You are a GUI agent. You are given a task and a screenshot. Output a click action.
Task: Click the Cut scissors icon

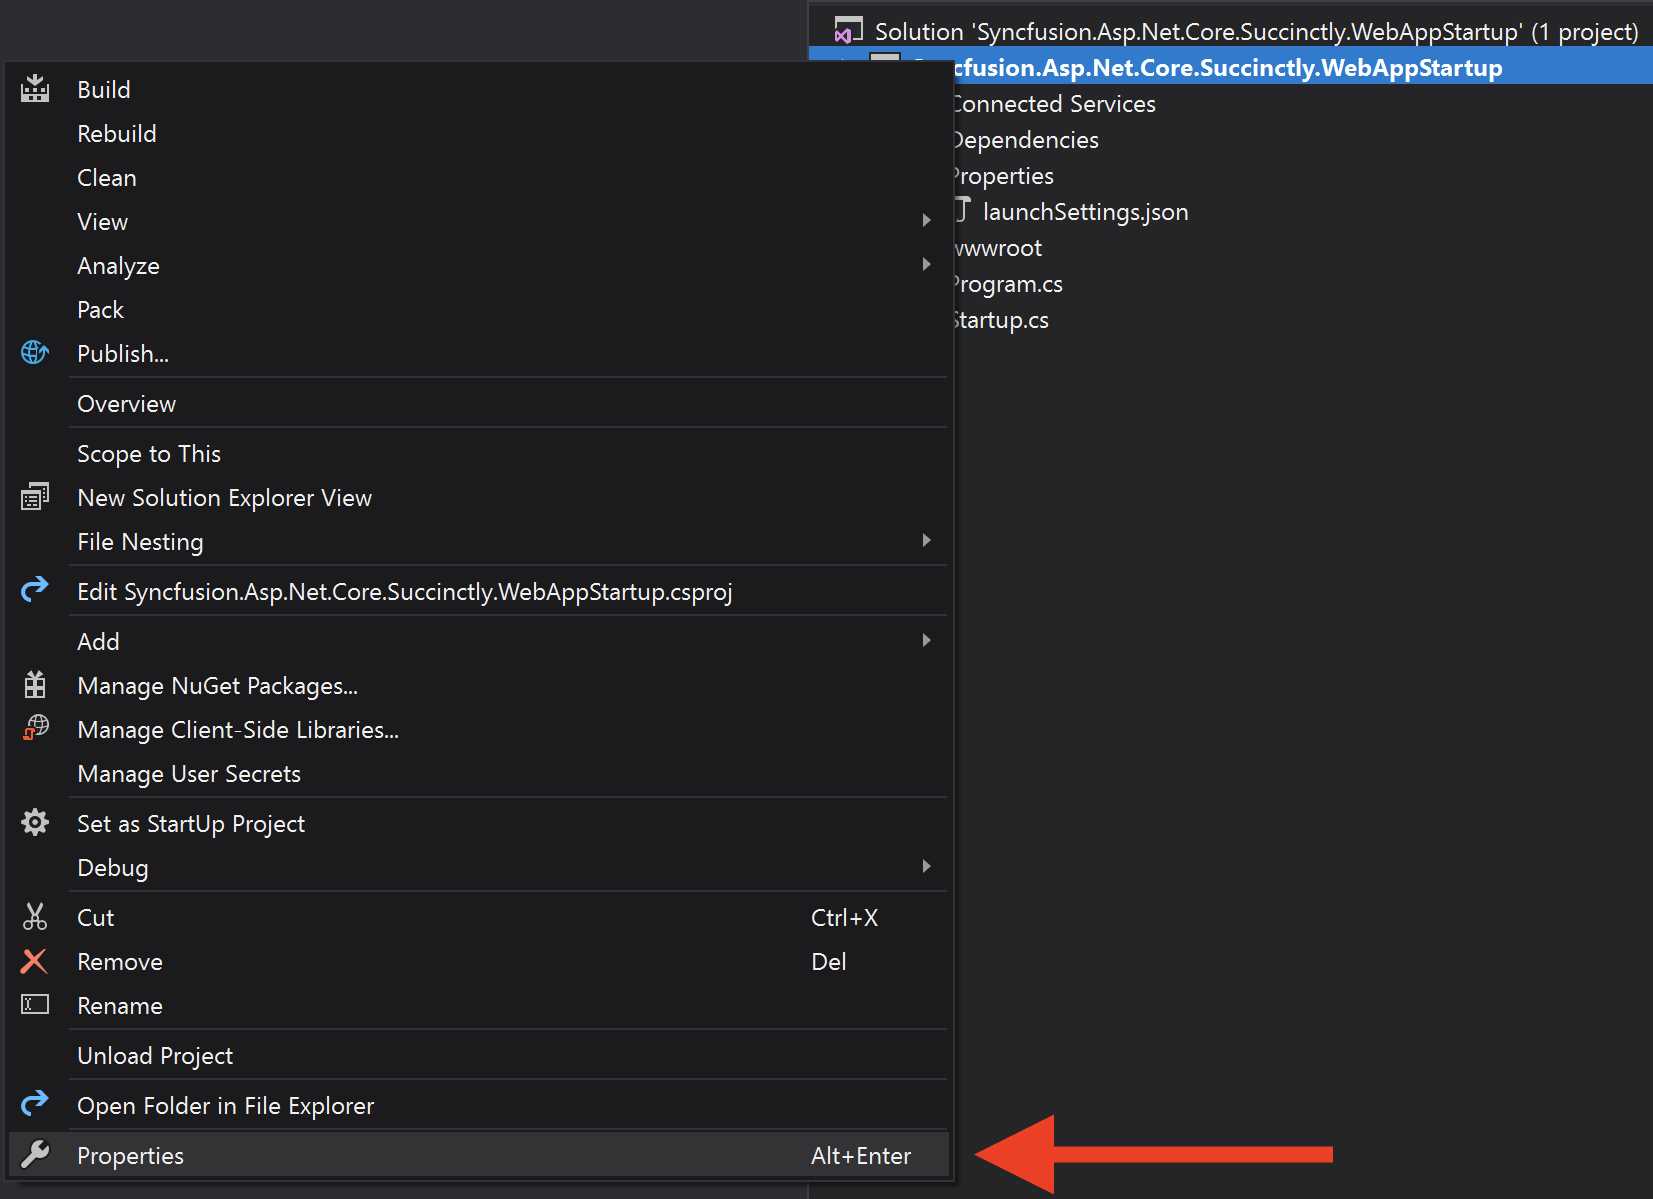tap(35, 916)
